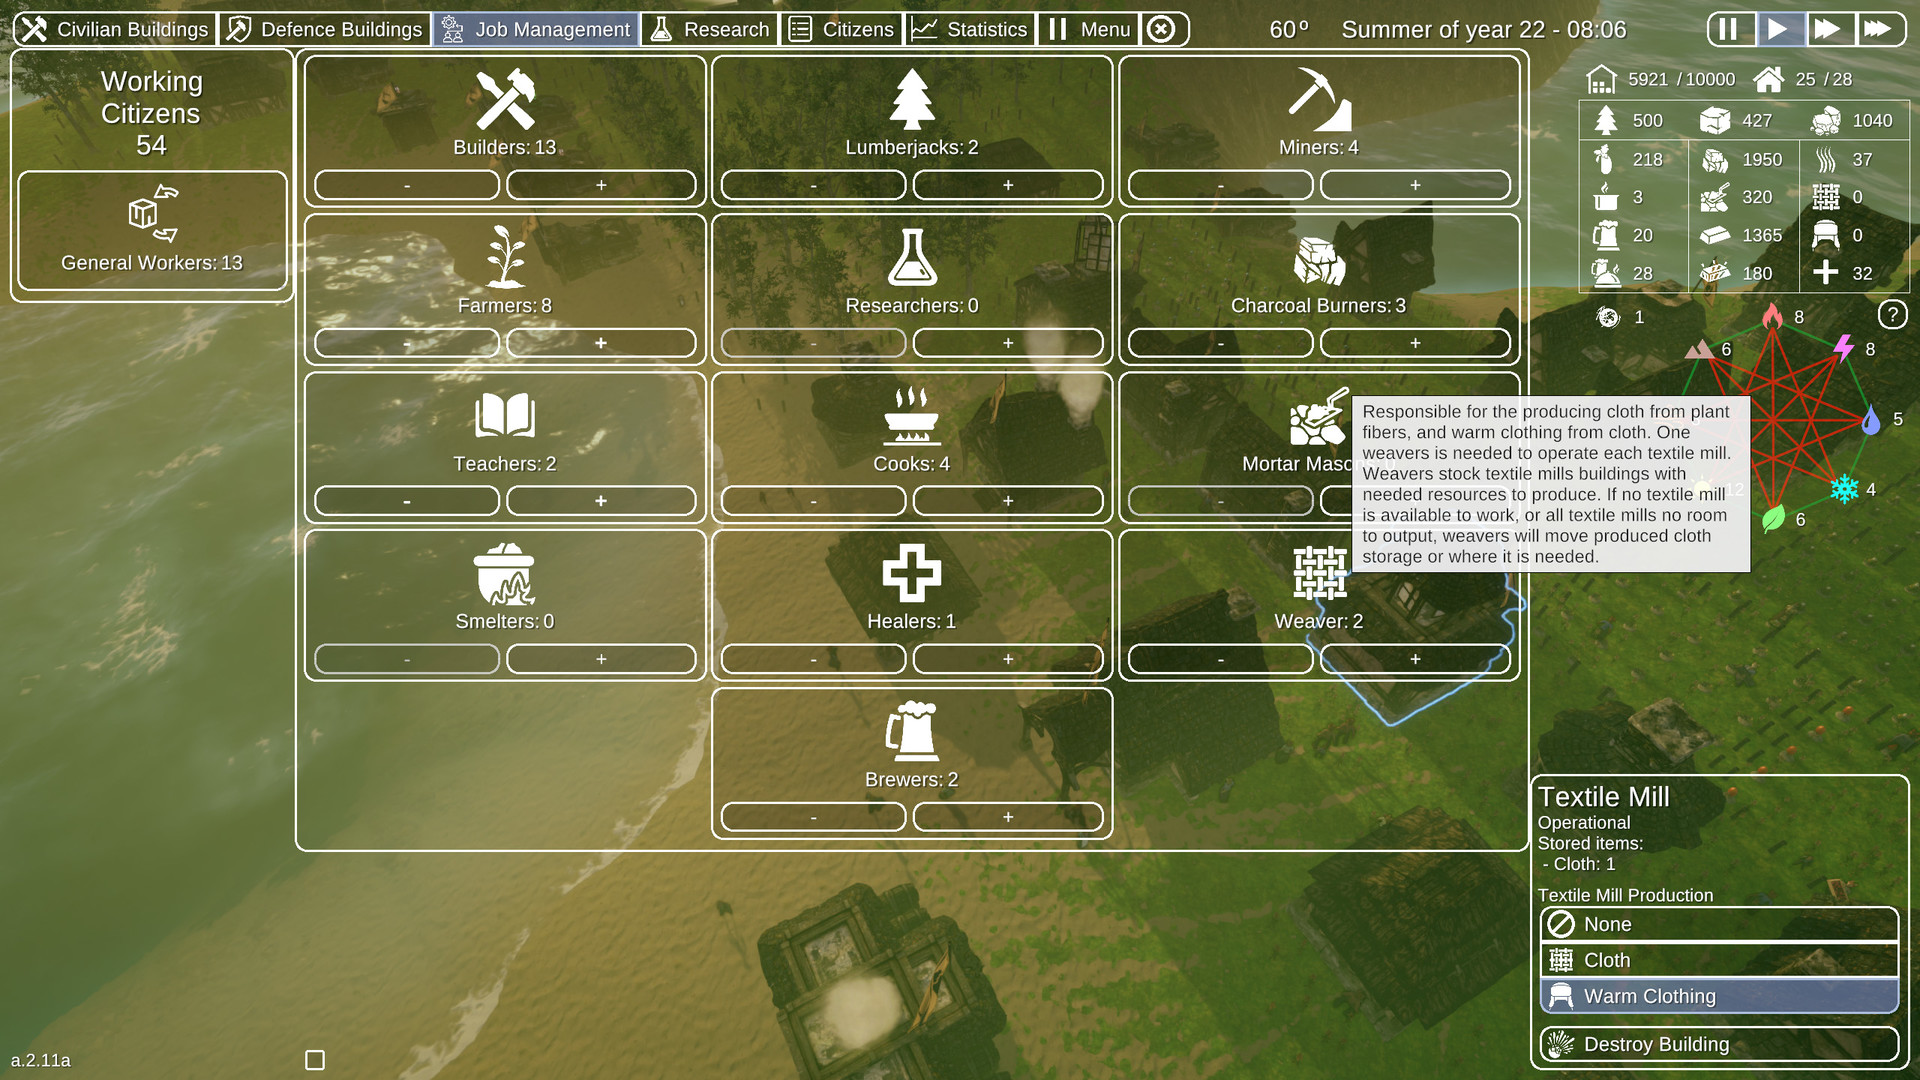Click the help question mark icon

coord(1891,315)
